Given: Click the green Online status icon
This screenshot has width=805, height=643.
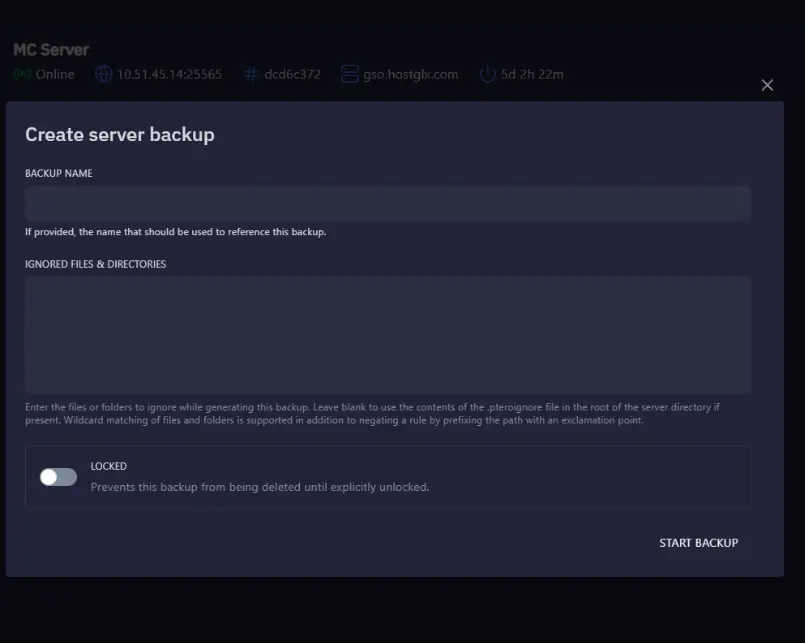Looking at the screenshot, I should [23, 74].
